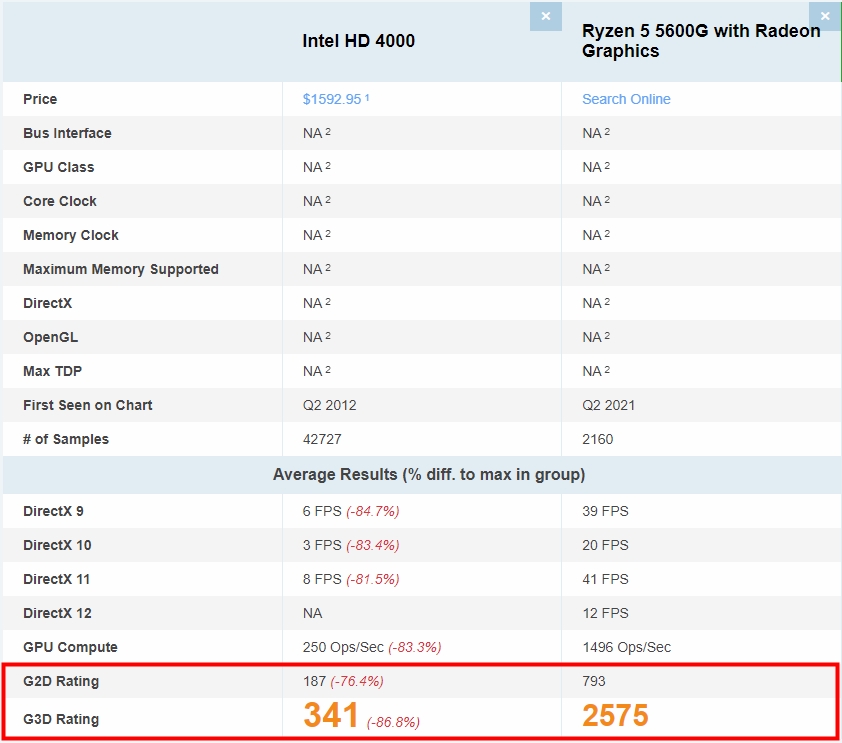Select the 2160 samples value
The height and width of the screenshot is (743, 842).
(x=597, y=439)
